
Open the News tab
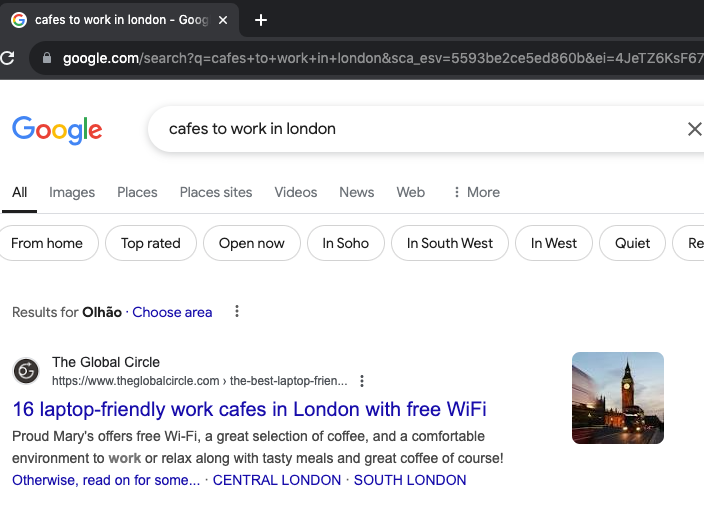click(x=356, y=192)
